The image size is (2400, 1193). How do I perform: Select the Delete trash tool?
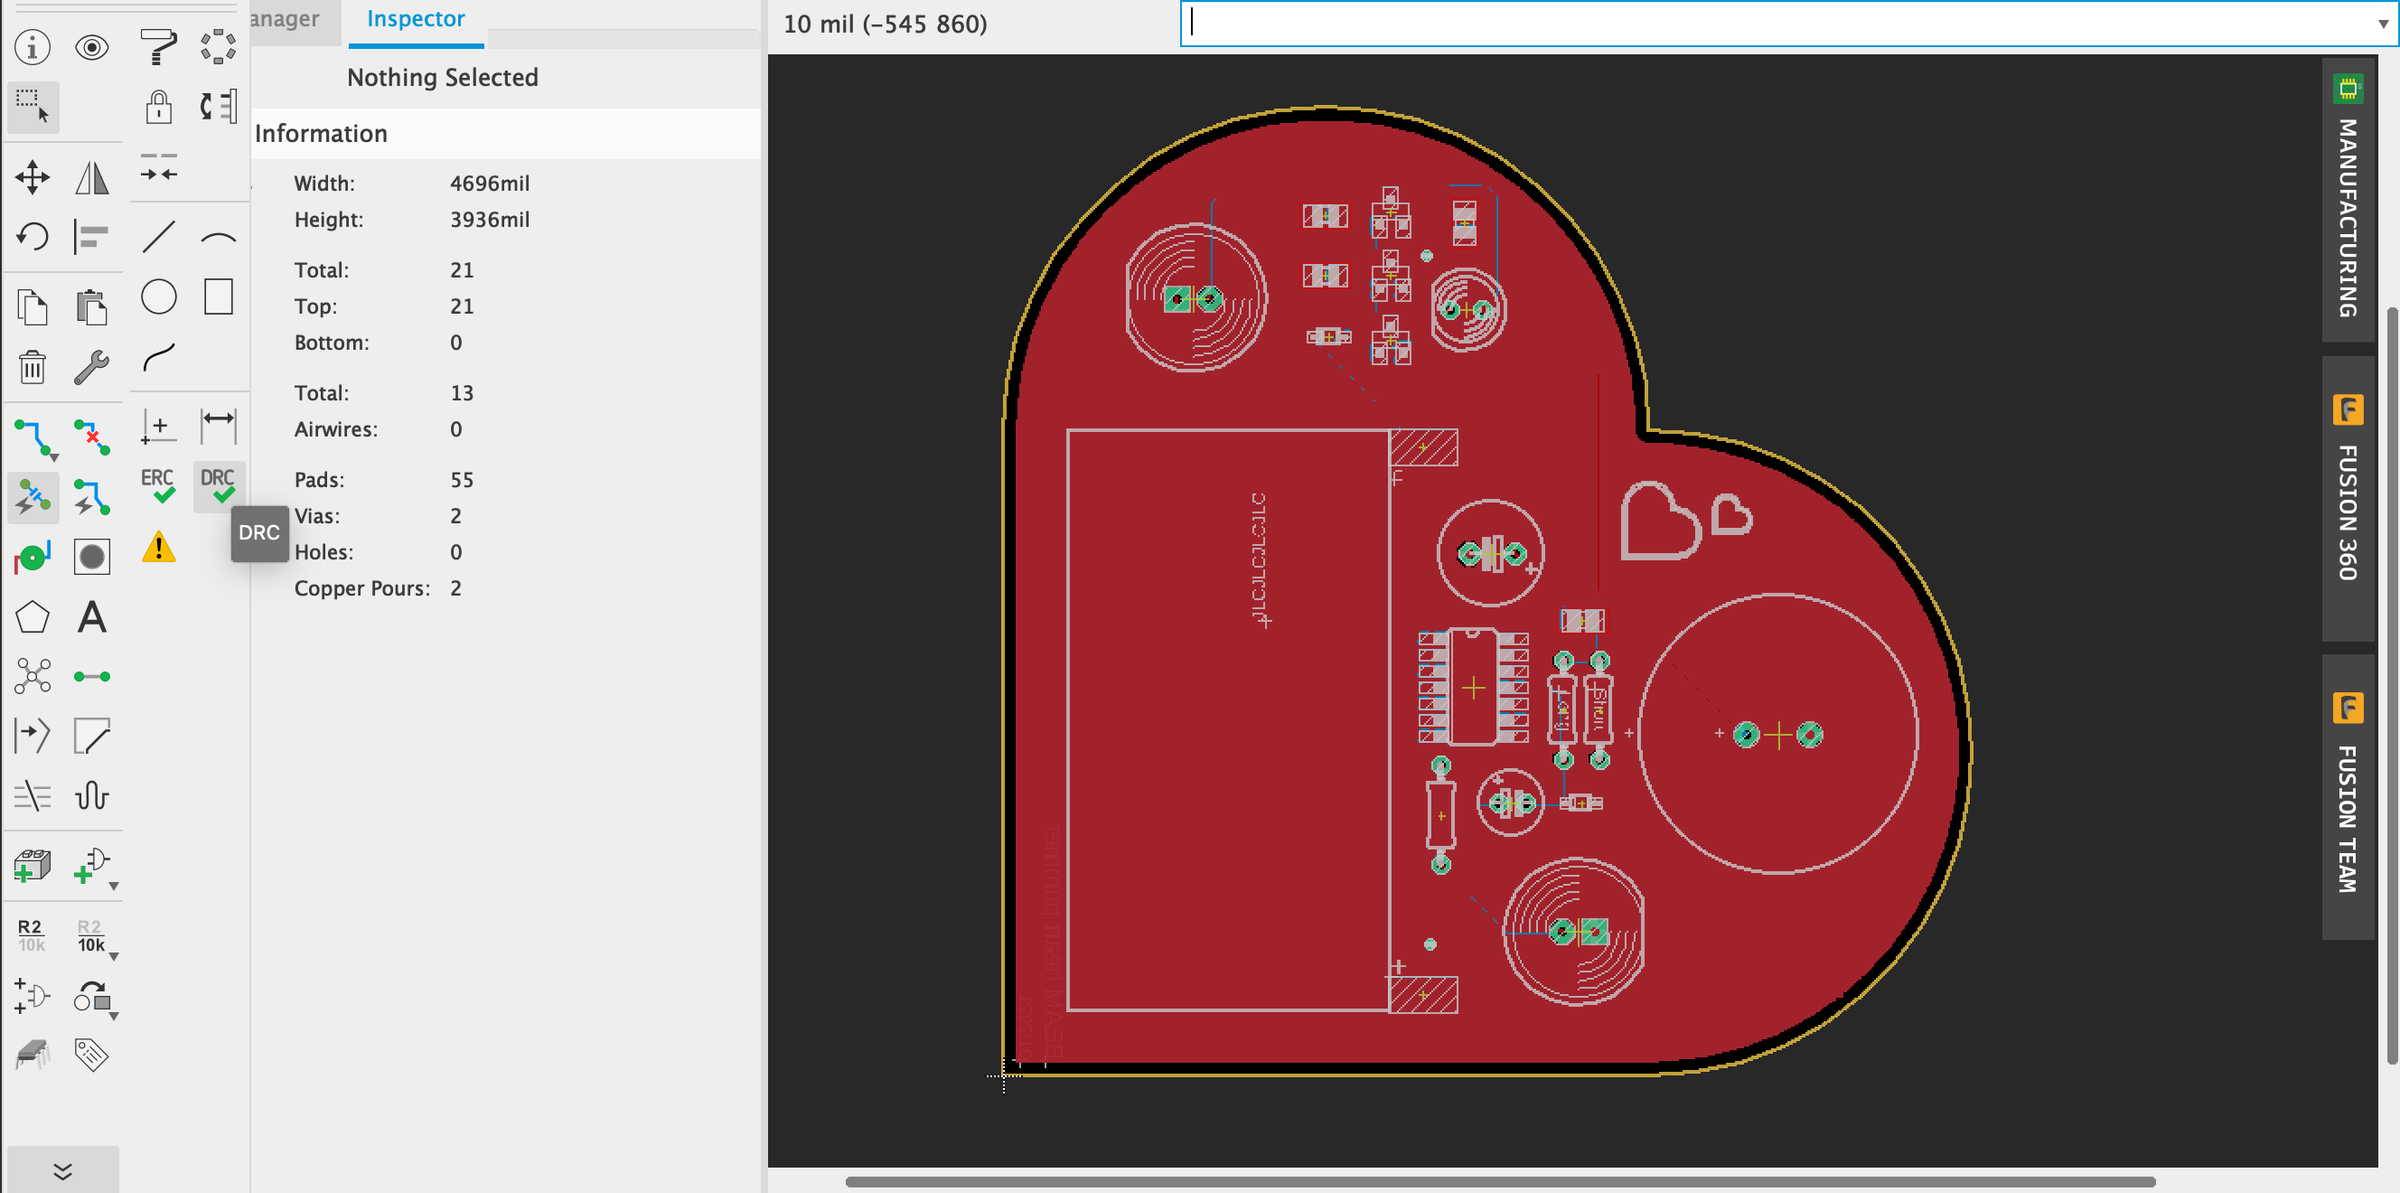point(33,367)
